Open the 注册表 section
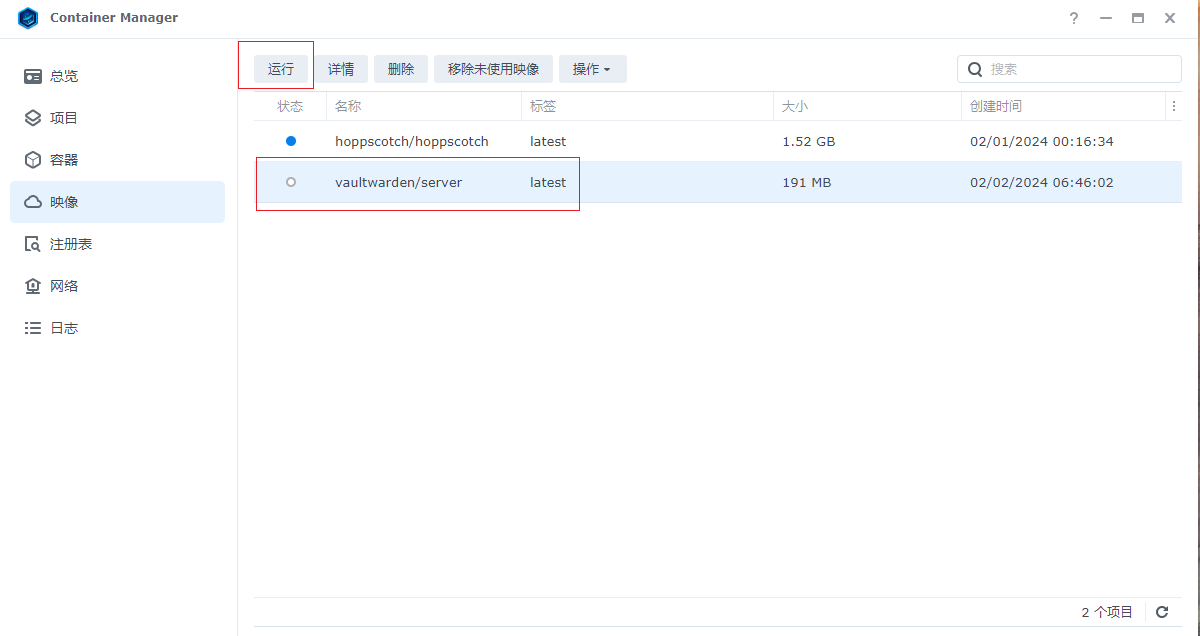 pyautogui.click(x=117, y=244)
